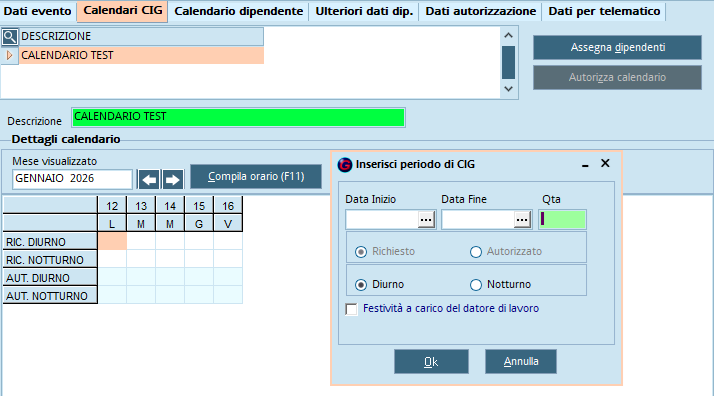
Task: Click the AUT. DIURNO row header
Action: [x=50, y=278]
